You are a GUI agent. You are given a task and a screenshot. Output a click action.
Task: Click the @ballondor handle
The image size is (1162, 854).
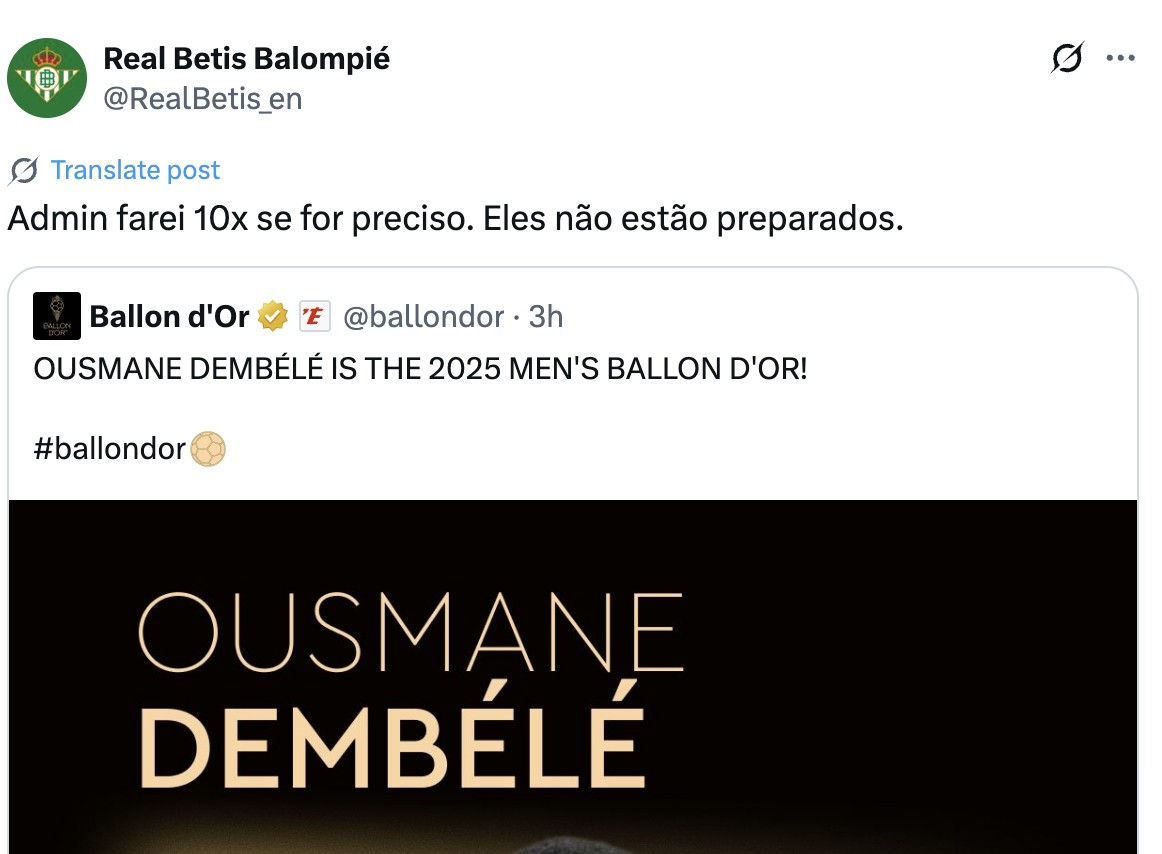coord(423,317)
